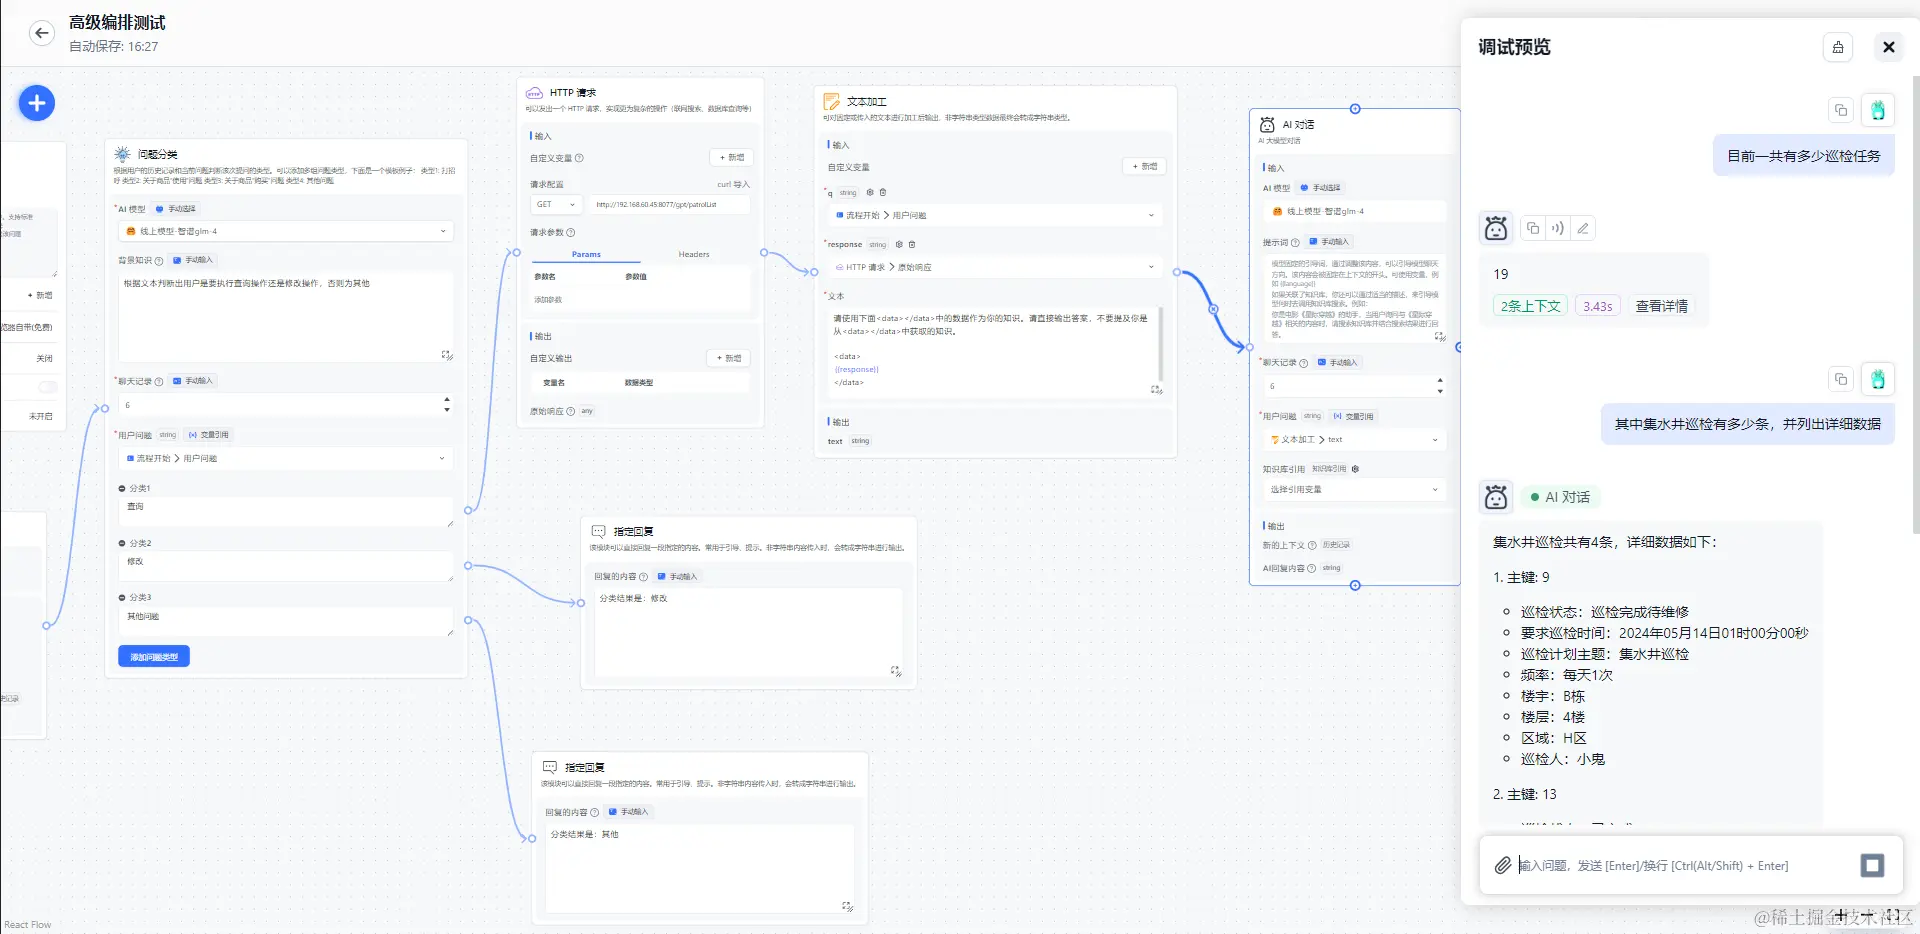Click 手动选择 toggle in 问题分类 AI 模型
The width and height of the screenshot is (1920, 934).
click(x=176, y=209)
